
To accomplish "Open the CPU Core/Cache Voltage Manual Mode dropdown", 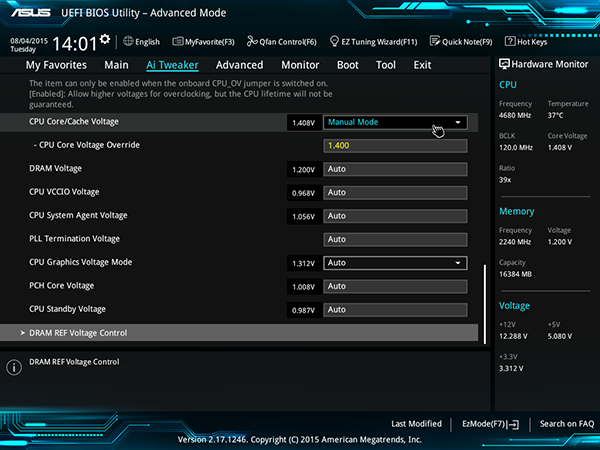I will [x=395, y=122].
